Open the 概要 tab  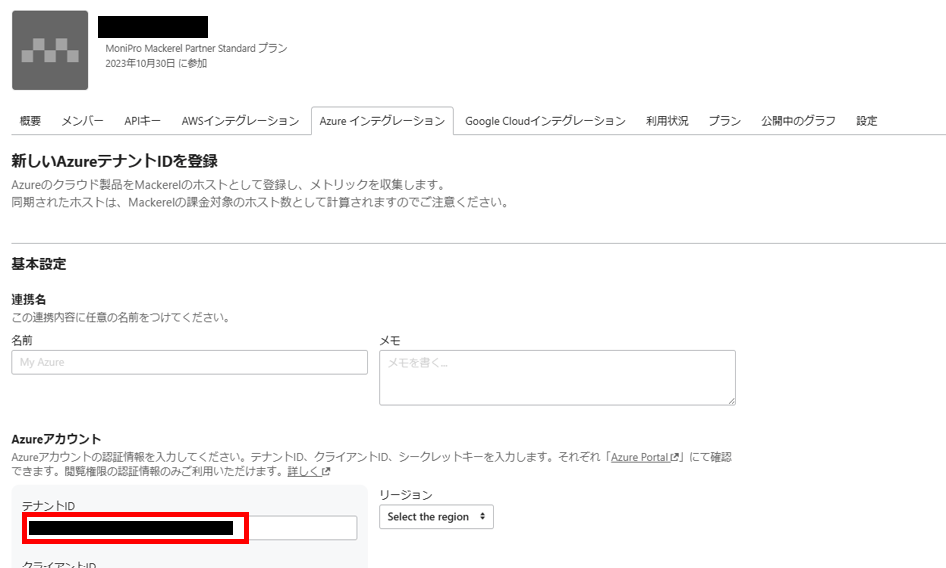tap(30, 121)
